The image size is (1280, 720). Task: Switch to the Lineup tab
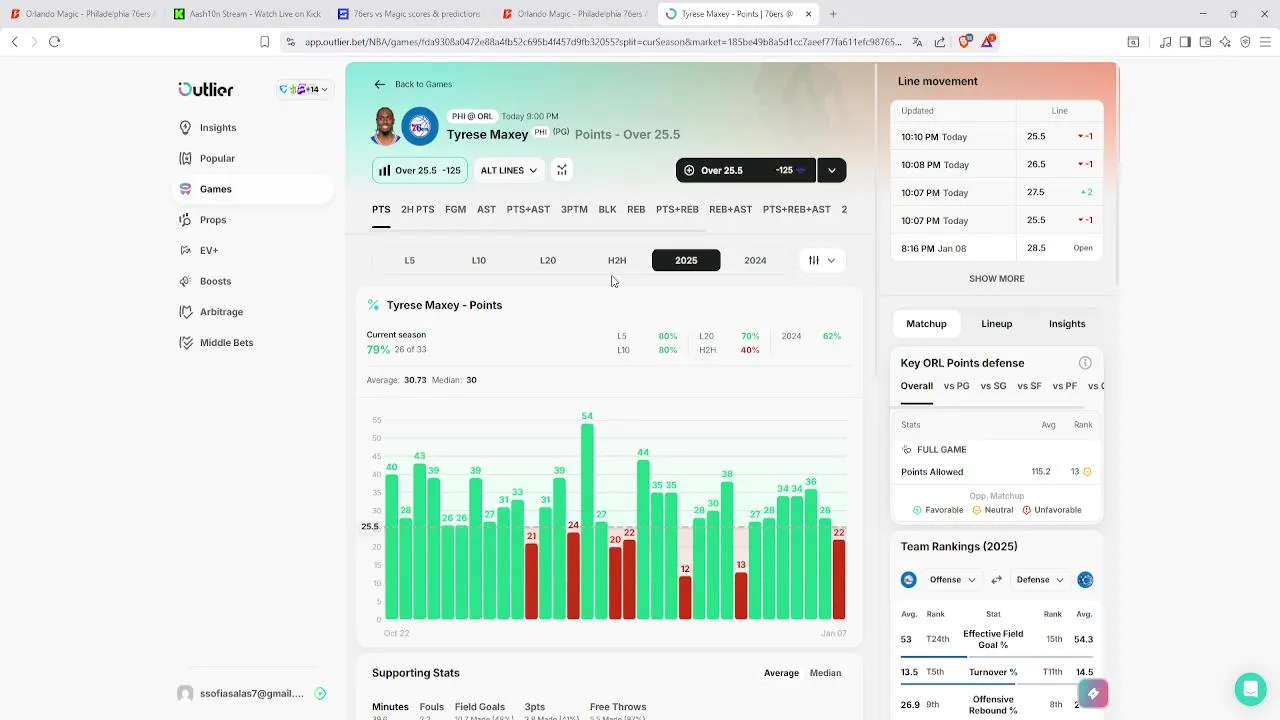click(996, 324)
